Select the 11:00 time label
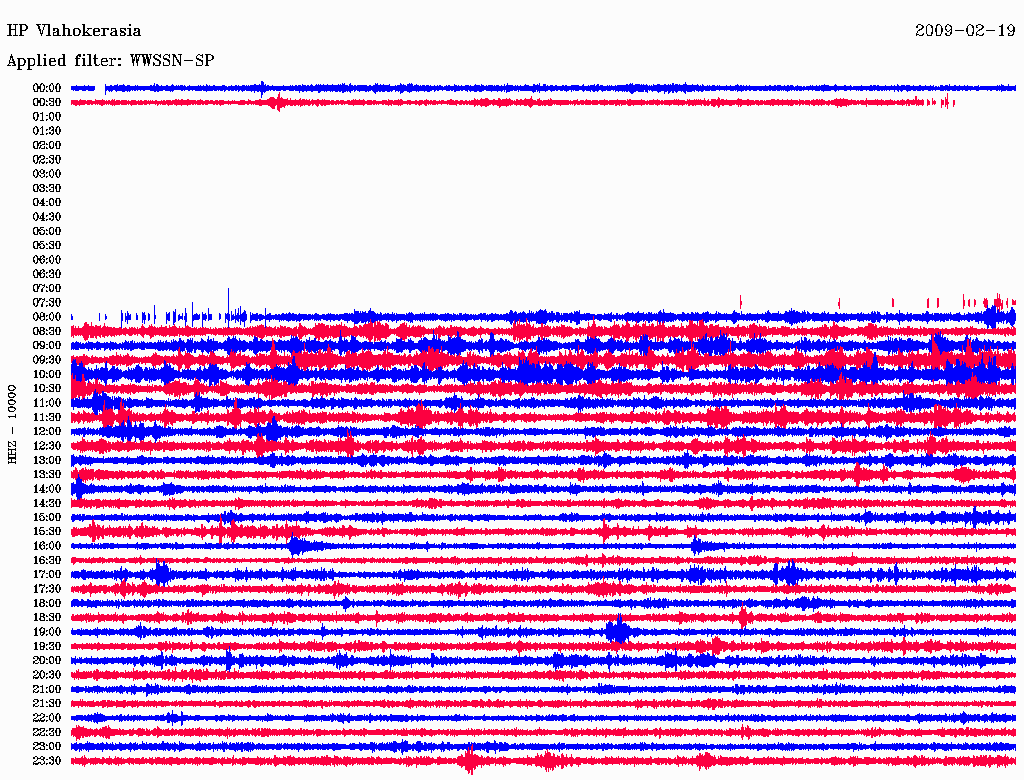 (46, 403)
